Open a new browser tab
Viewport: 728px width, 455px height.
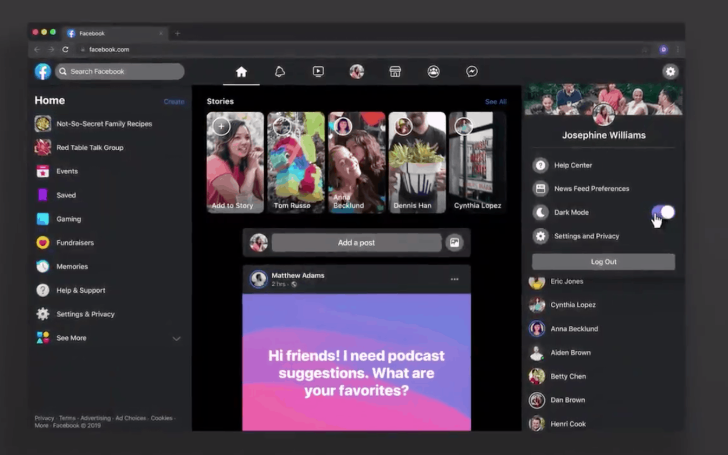click(x=177, y=33)
